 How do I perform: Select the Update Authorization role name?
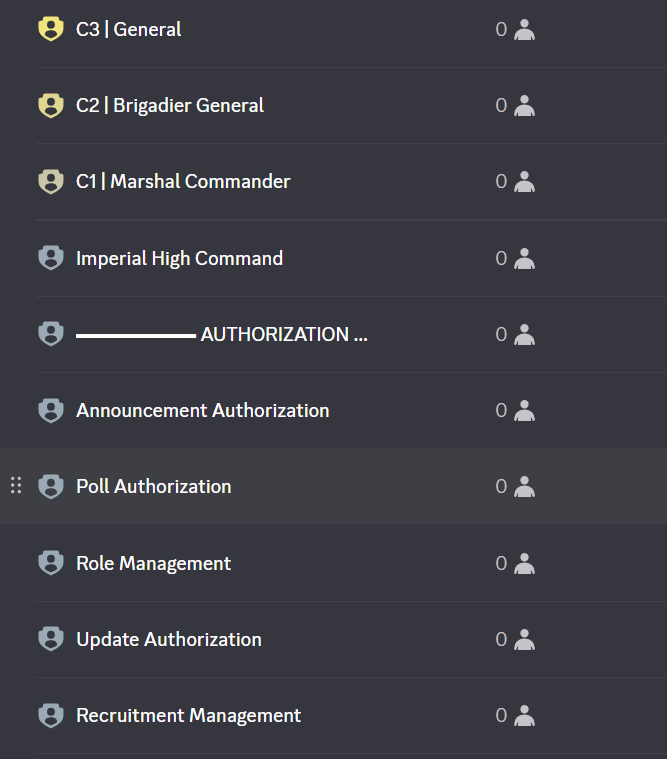tap(169, 639)
